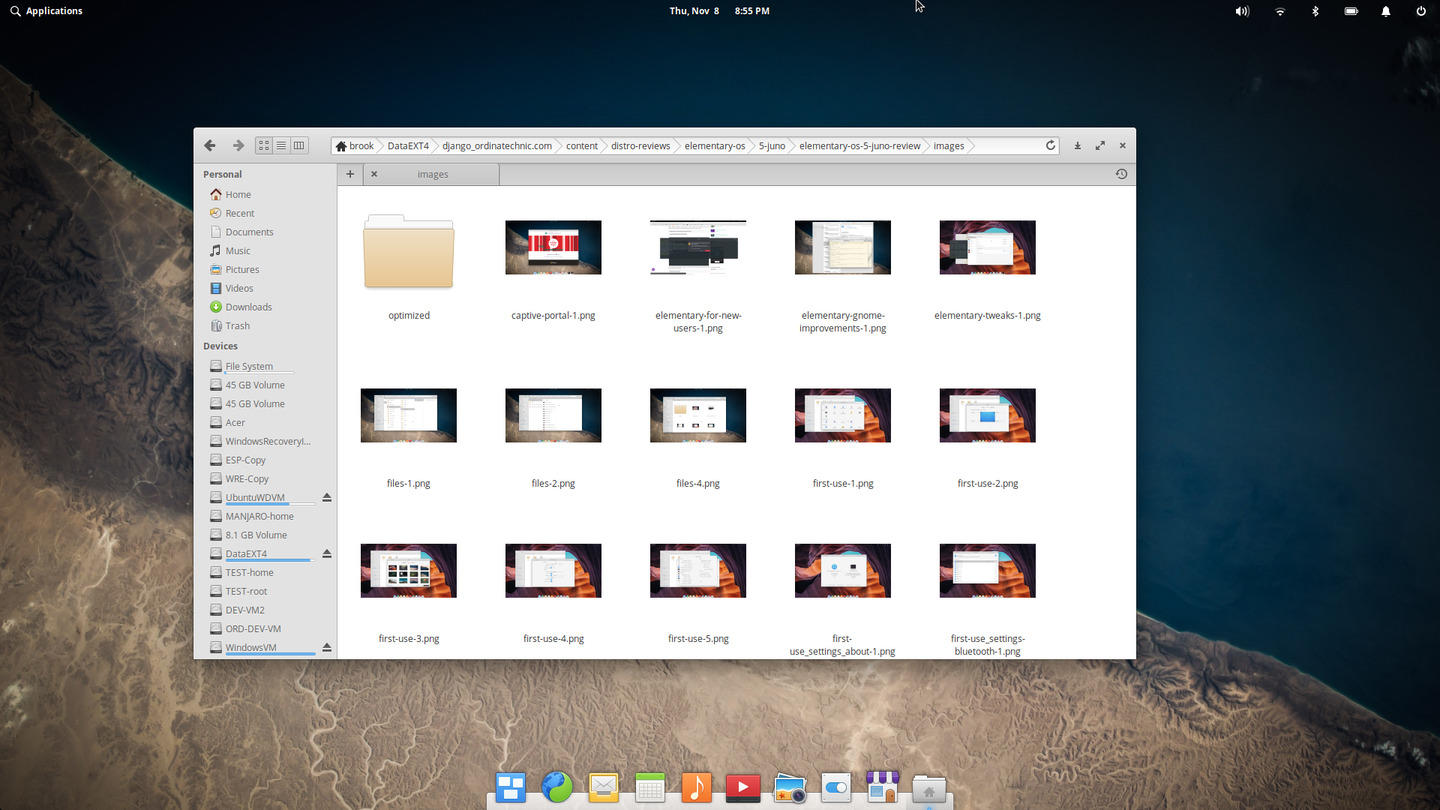Open a new tab with plus button
This screenshot has width=1440, height=810.
tap(350, 174)
